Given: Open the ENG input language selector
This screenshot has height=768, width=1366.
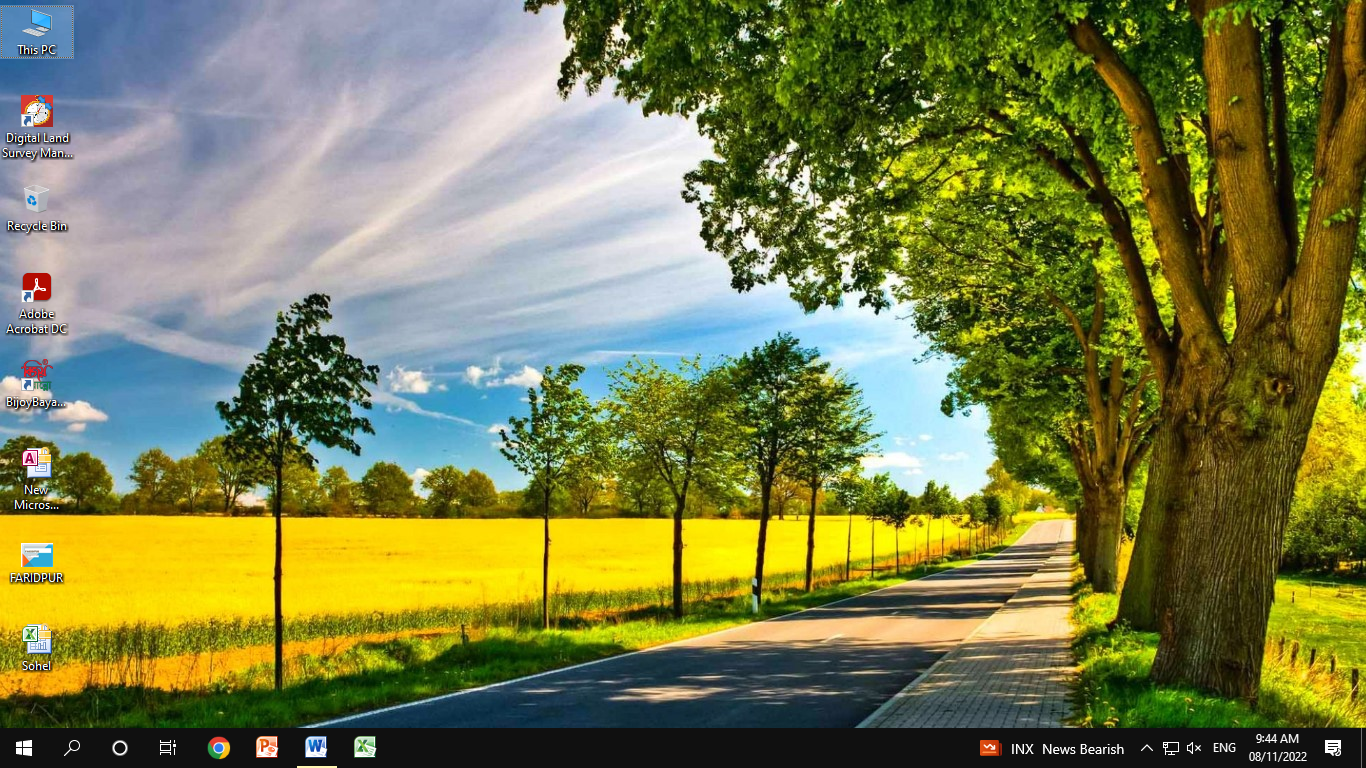Looking at the screenshot, I should click(x=1224, y=748).
